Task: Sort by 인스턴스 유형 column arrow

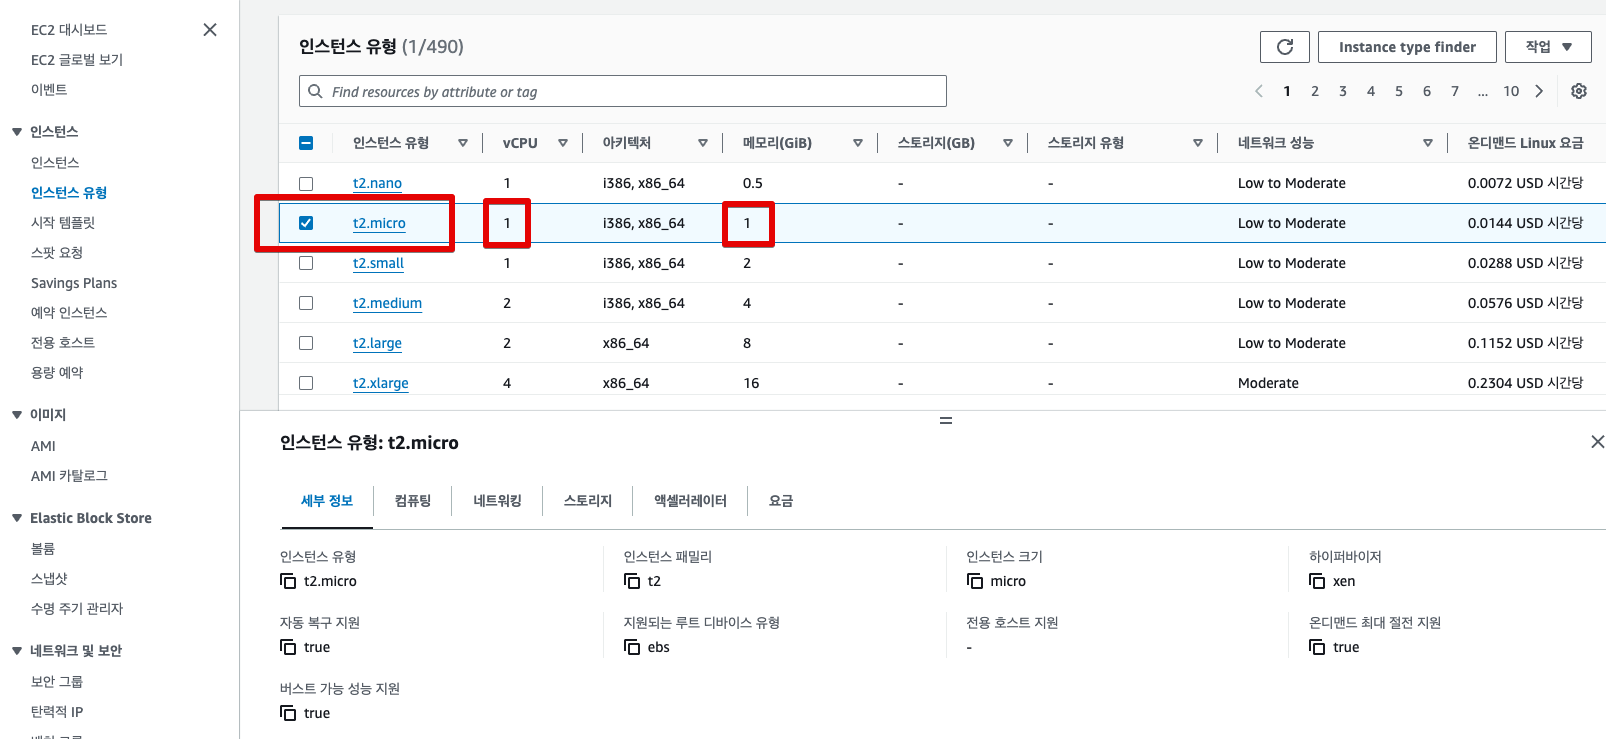Action: [x=463, y=143]
